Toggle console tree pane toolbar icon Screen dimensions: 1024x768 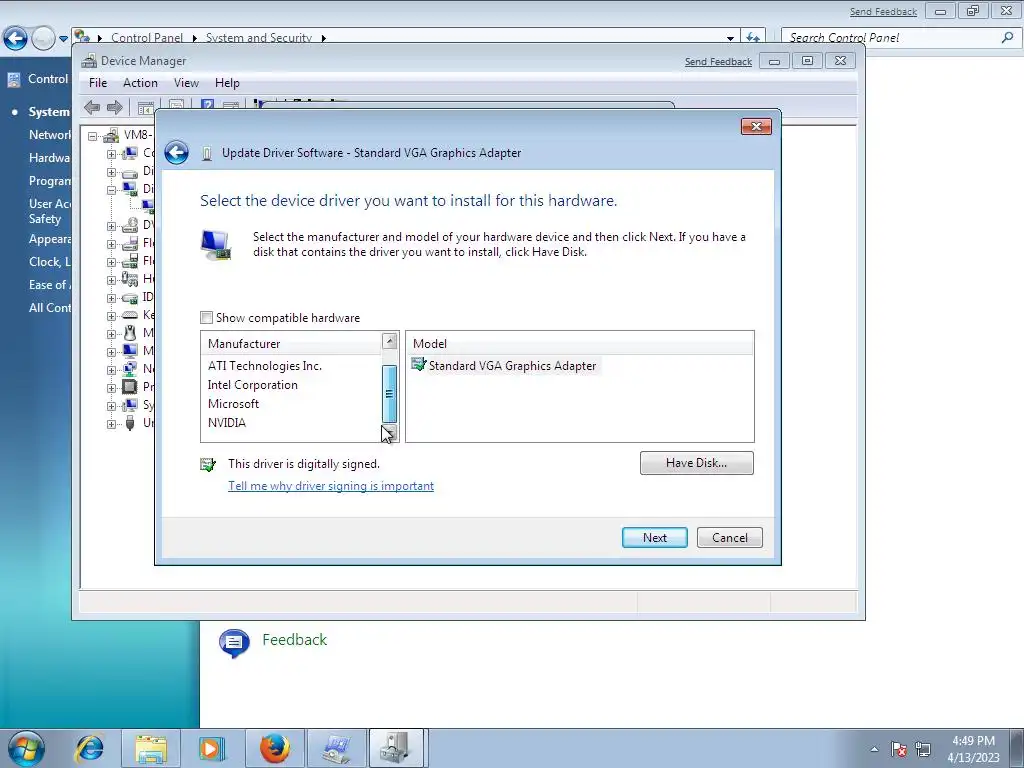pos(146,107)
